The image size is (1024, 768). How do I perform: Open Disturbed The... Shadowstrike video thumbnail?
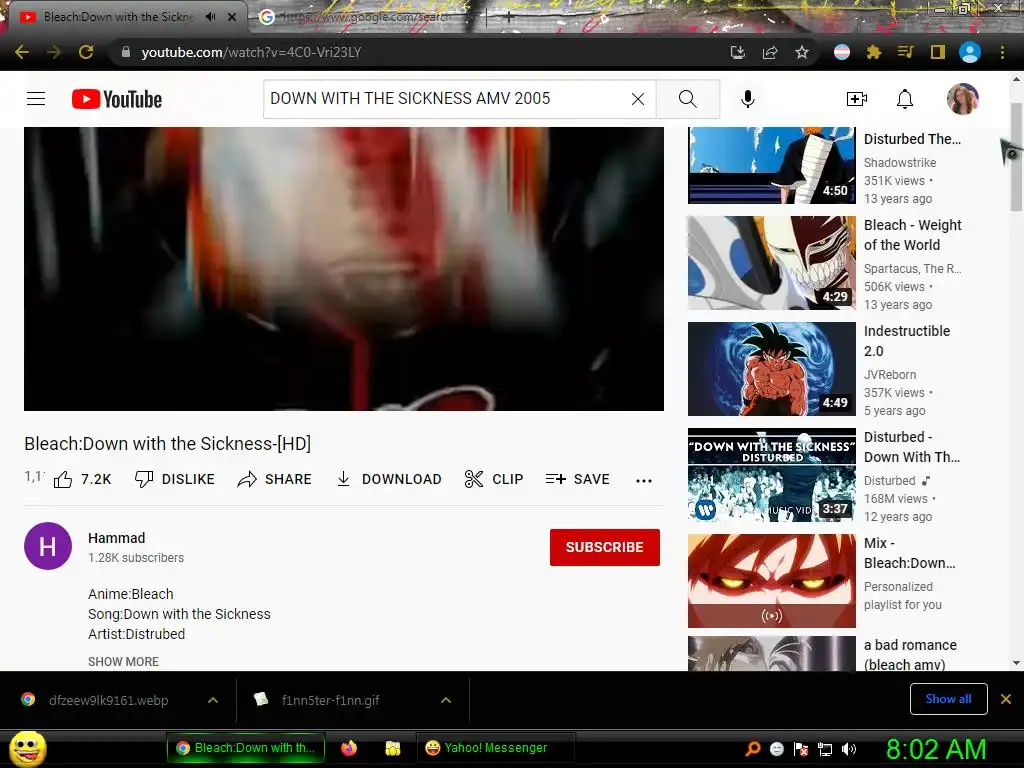(771, 165)
